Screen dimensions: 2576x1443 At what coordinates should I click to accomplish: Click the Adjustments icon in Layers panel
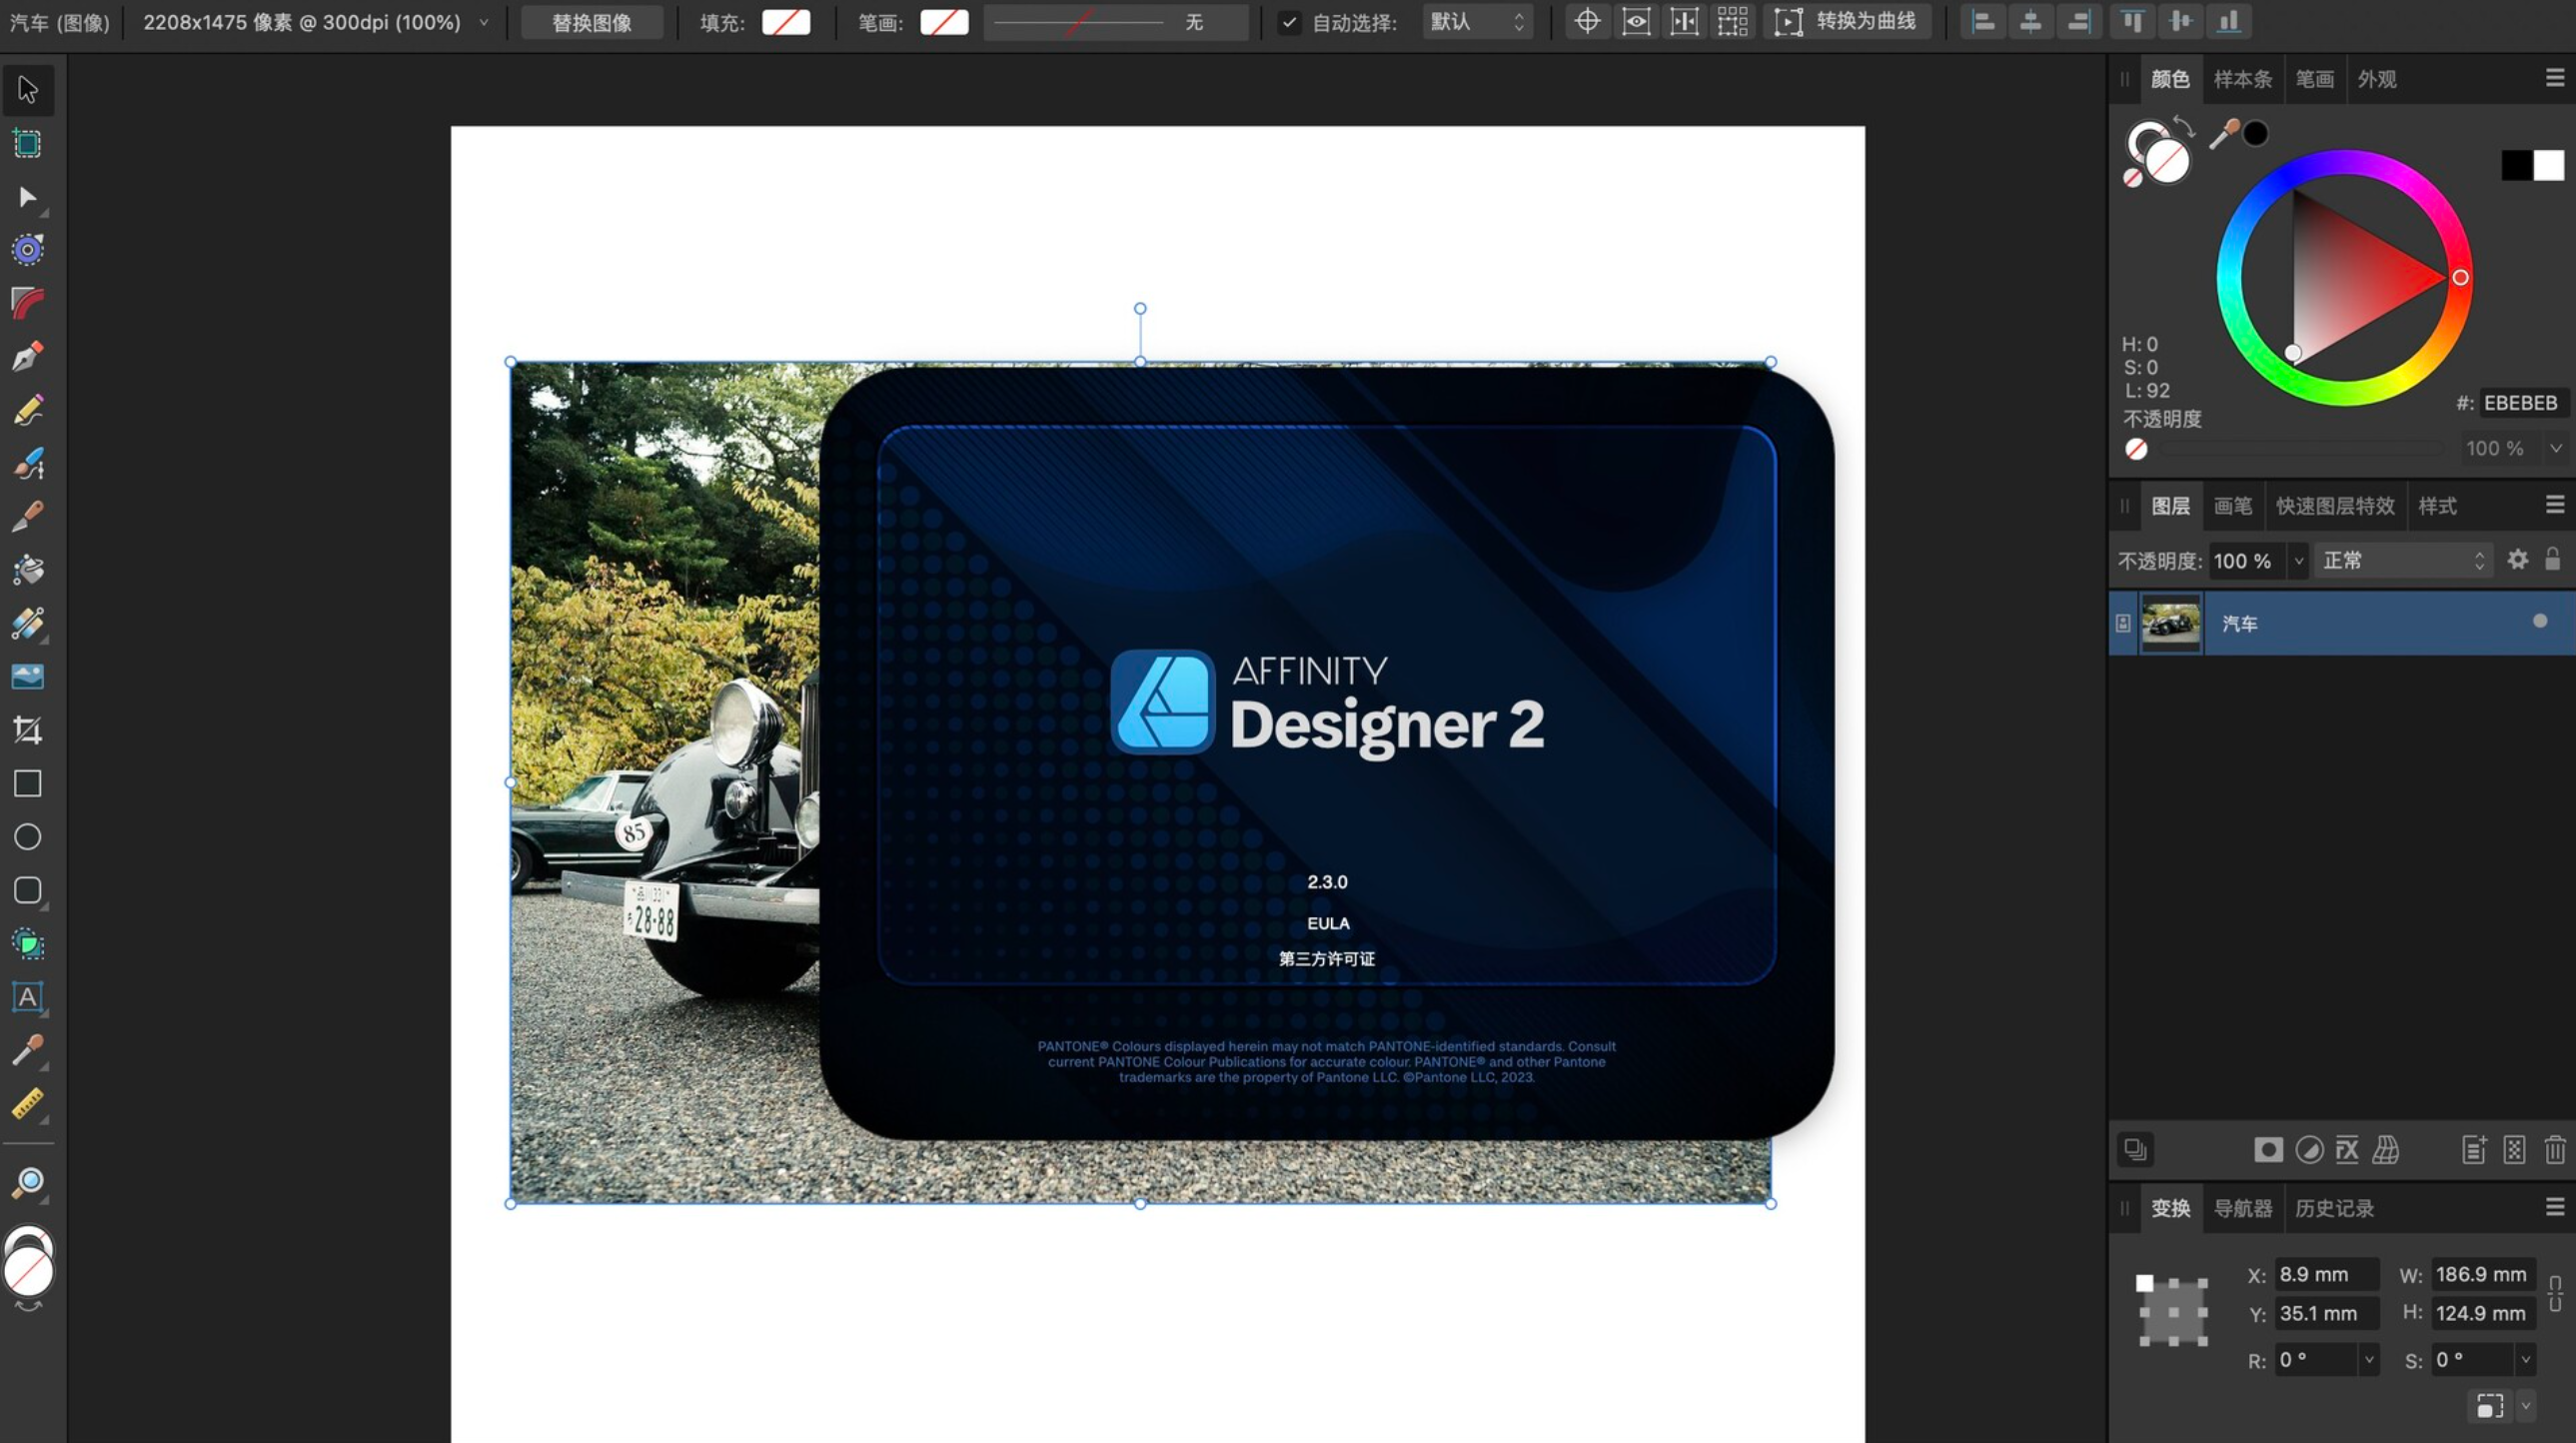pos(2309,1150)
